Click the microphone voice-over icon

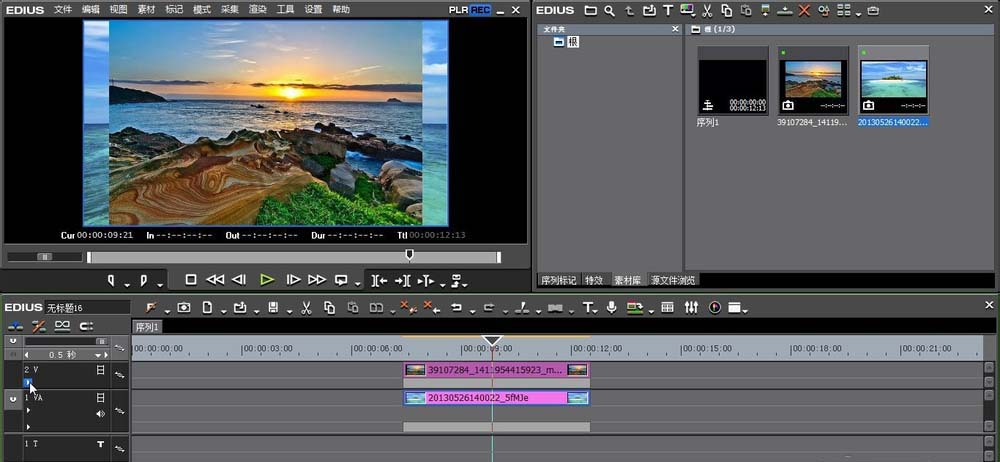(x=611, y=308)
